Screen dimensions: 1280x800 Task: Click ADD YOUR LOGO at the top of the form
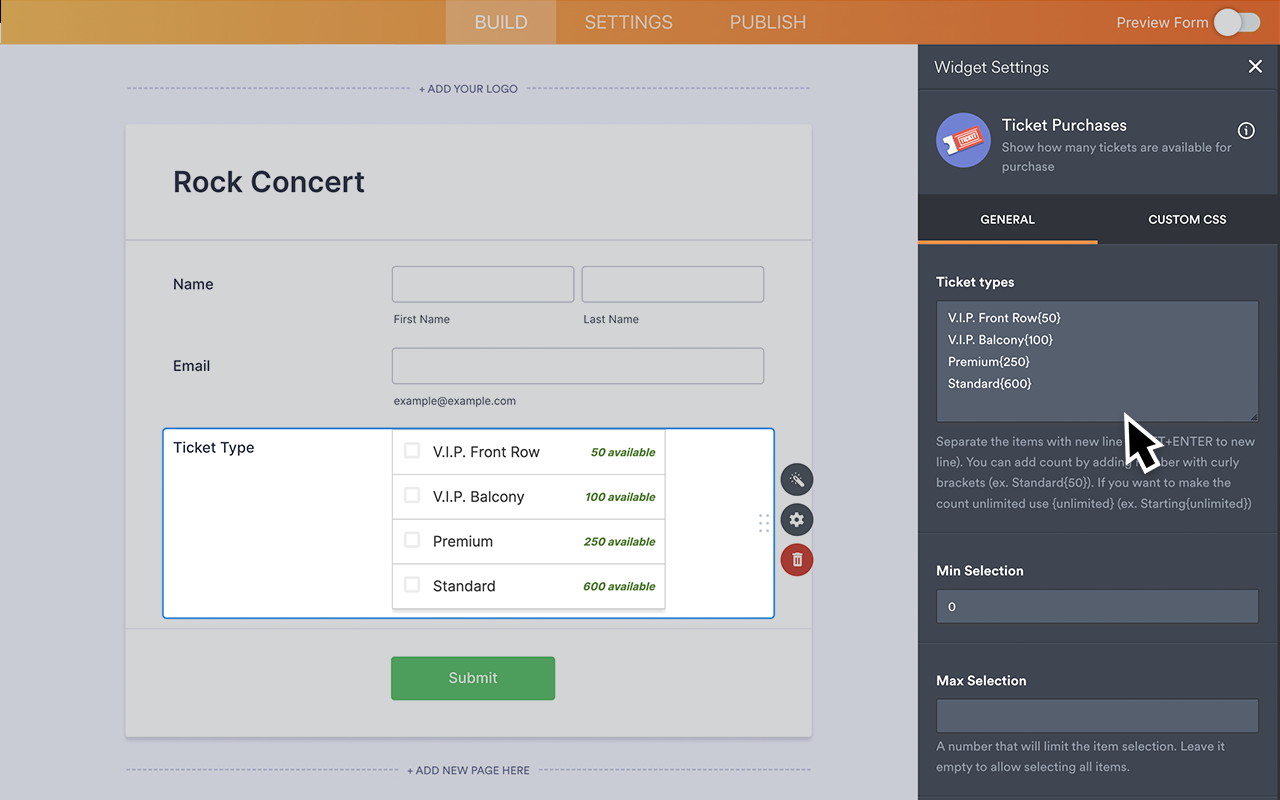tap(468, 88)
